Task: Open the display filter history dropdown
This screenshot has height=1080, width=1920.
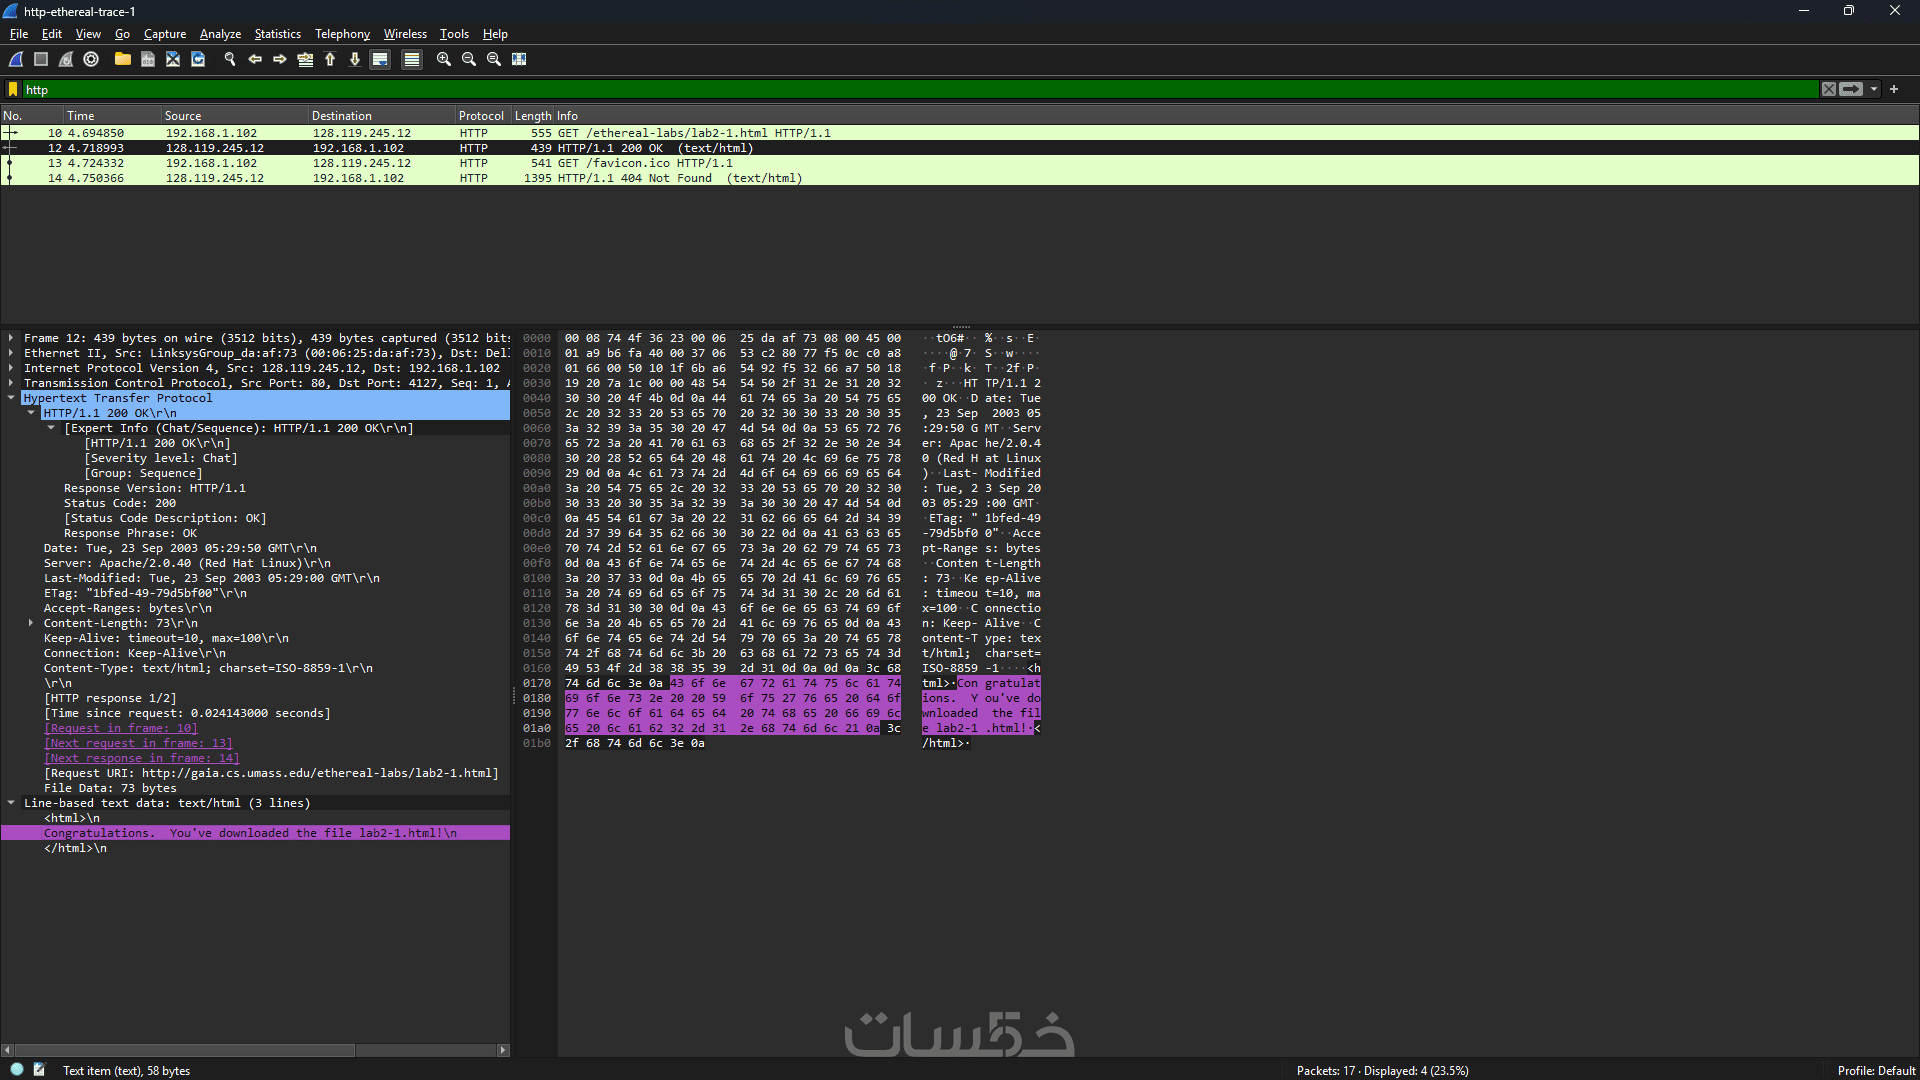Action: pyautogui.click(x=1874, y=90)
